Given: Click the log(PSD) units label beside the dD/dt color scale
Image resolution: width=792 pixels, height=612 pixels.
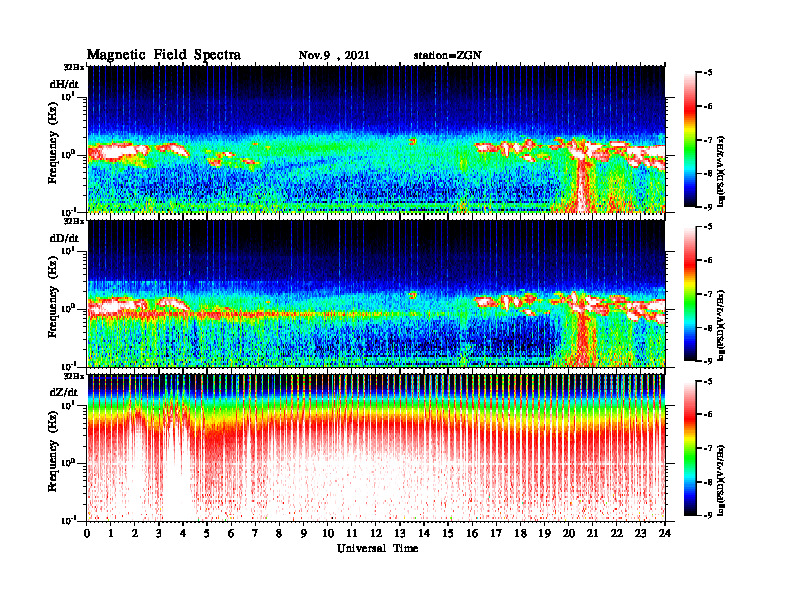Looking at the screenshot, I should [721, 325].
